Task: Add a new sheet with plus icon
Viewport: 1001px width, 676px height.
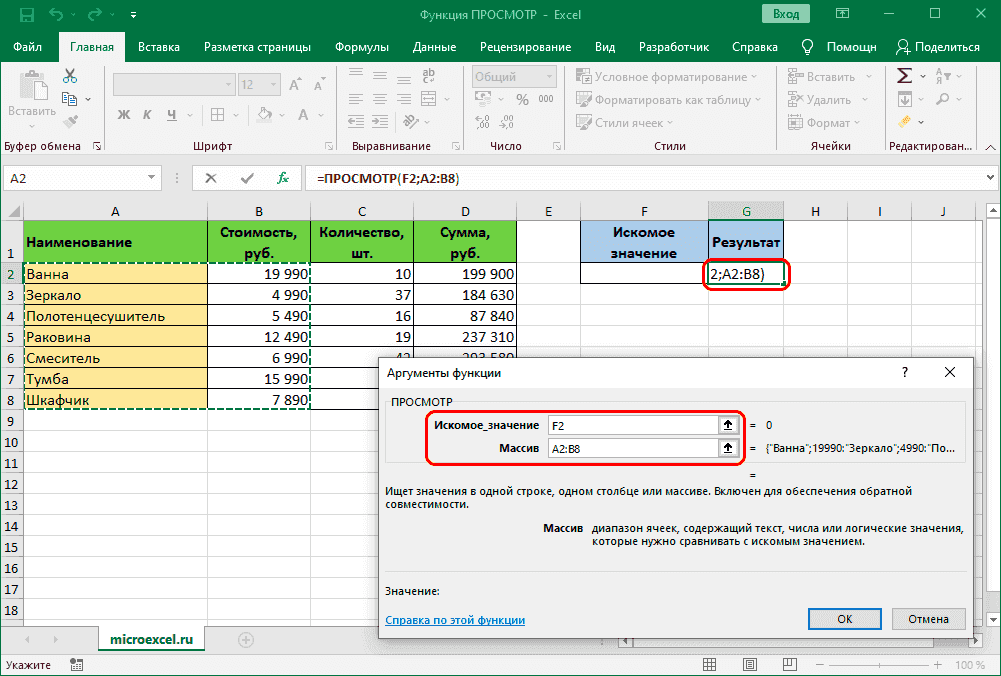Action: coord(245,639)
